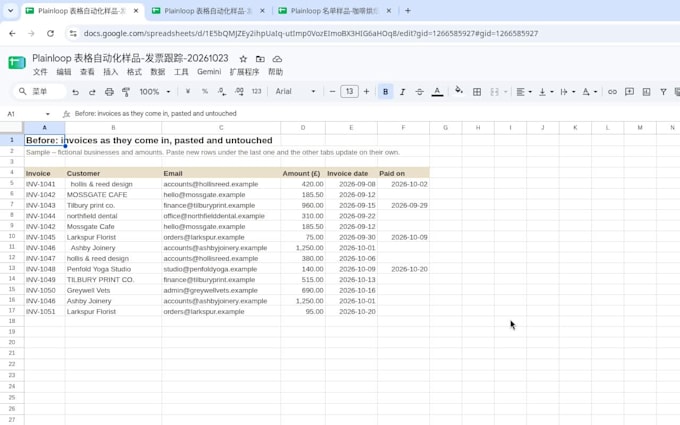This screenshot has height=425, width=680.
Task: Open site information icon in address bar
Action: pyautogui.click(x=73, y=33)
